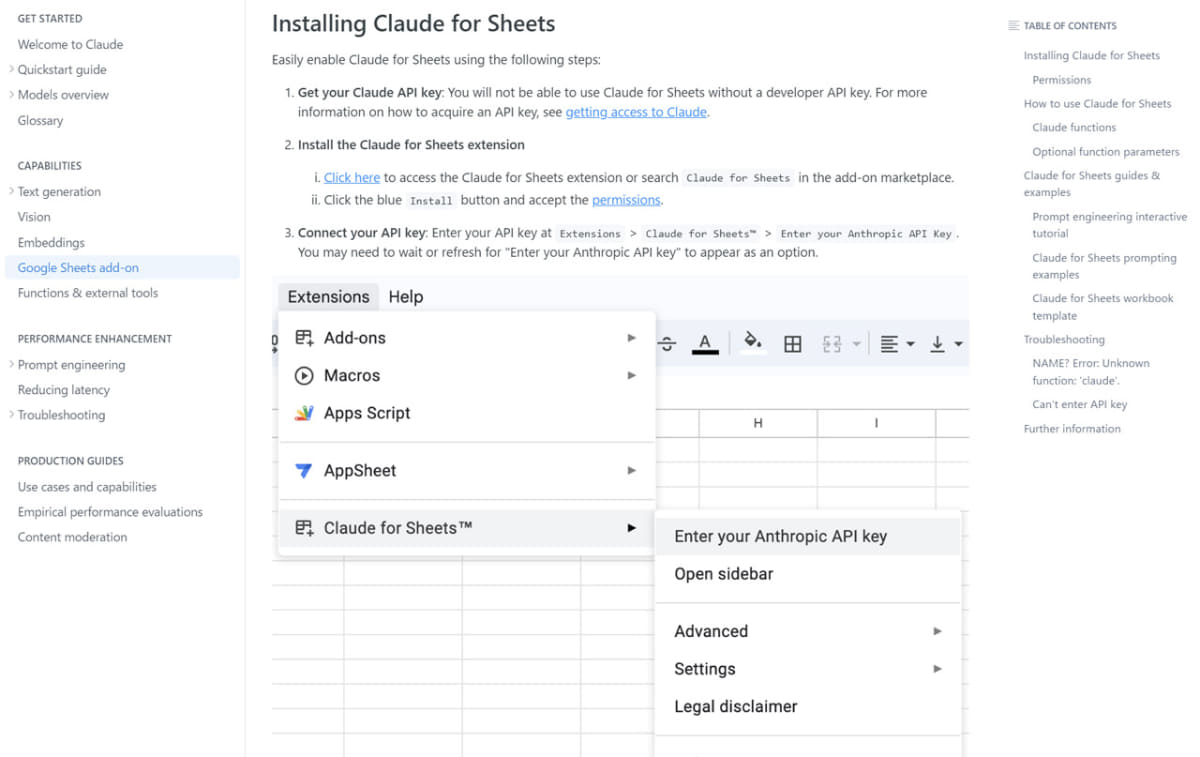Image resolution: width=1200 pixels, height=757 pixels.
Task: Open Functions & external tools page
Action: pyautogui.click(x=88, y=293)
